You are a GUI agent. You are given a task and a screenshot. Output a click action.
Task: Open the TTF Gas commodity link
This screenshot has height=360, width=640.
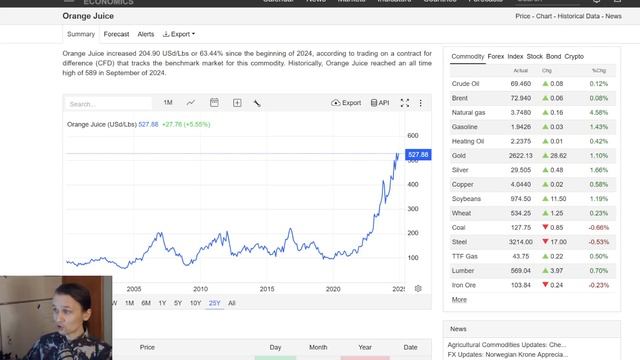coord(464,256)
